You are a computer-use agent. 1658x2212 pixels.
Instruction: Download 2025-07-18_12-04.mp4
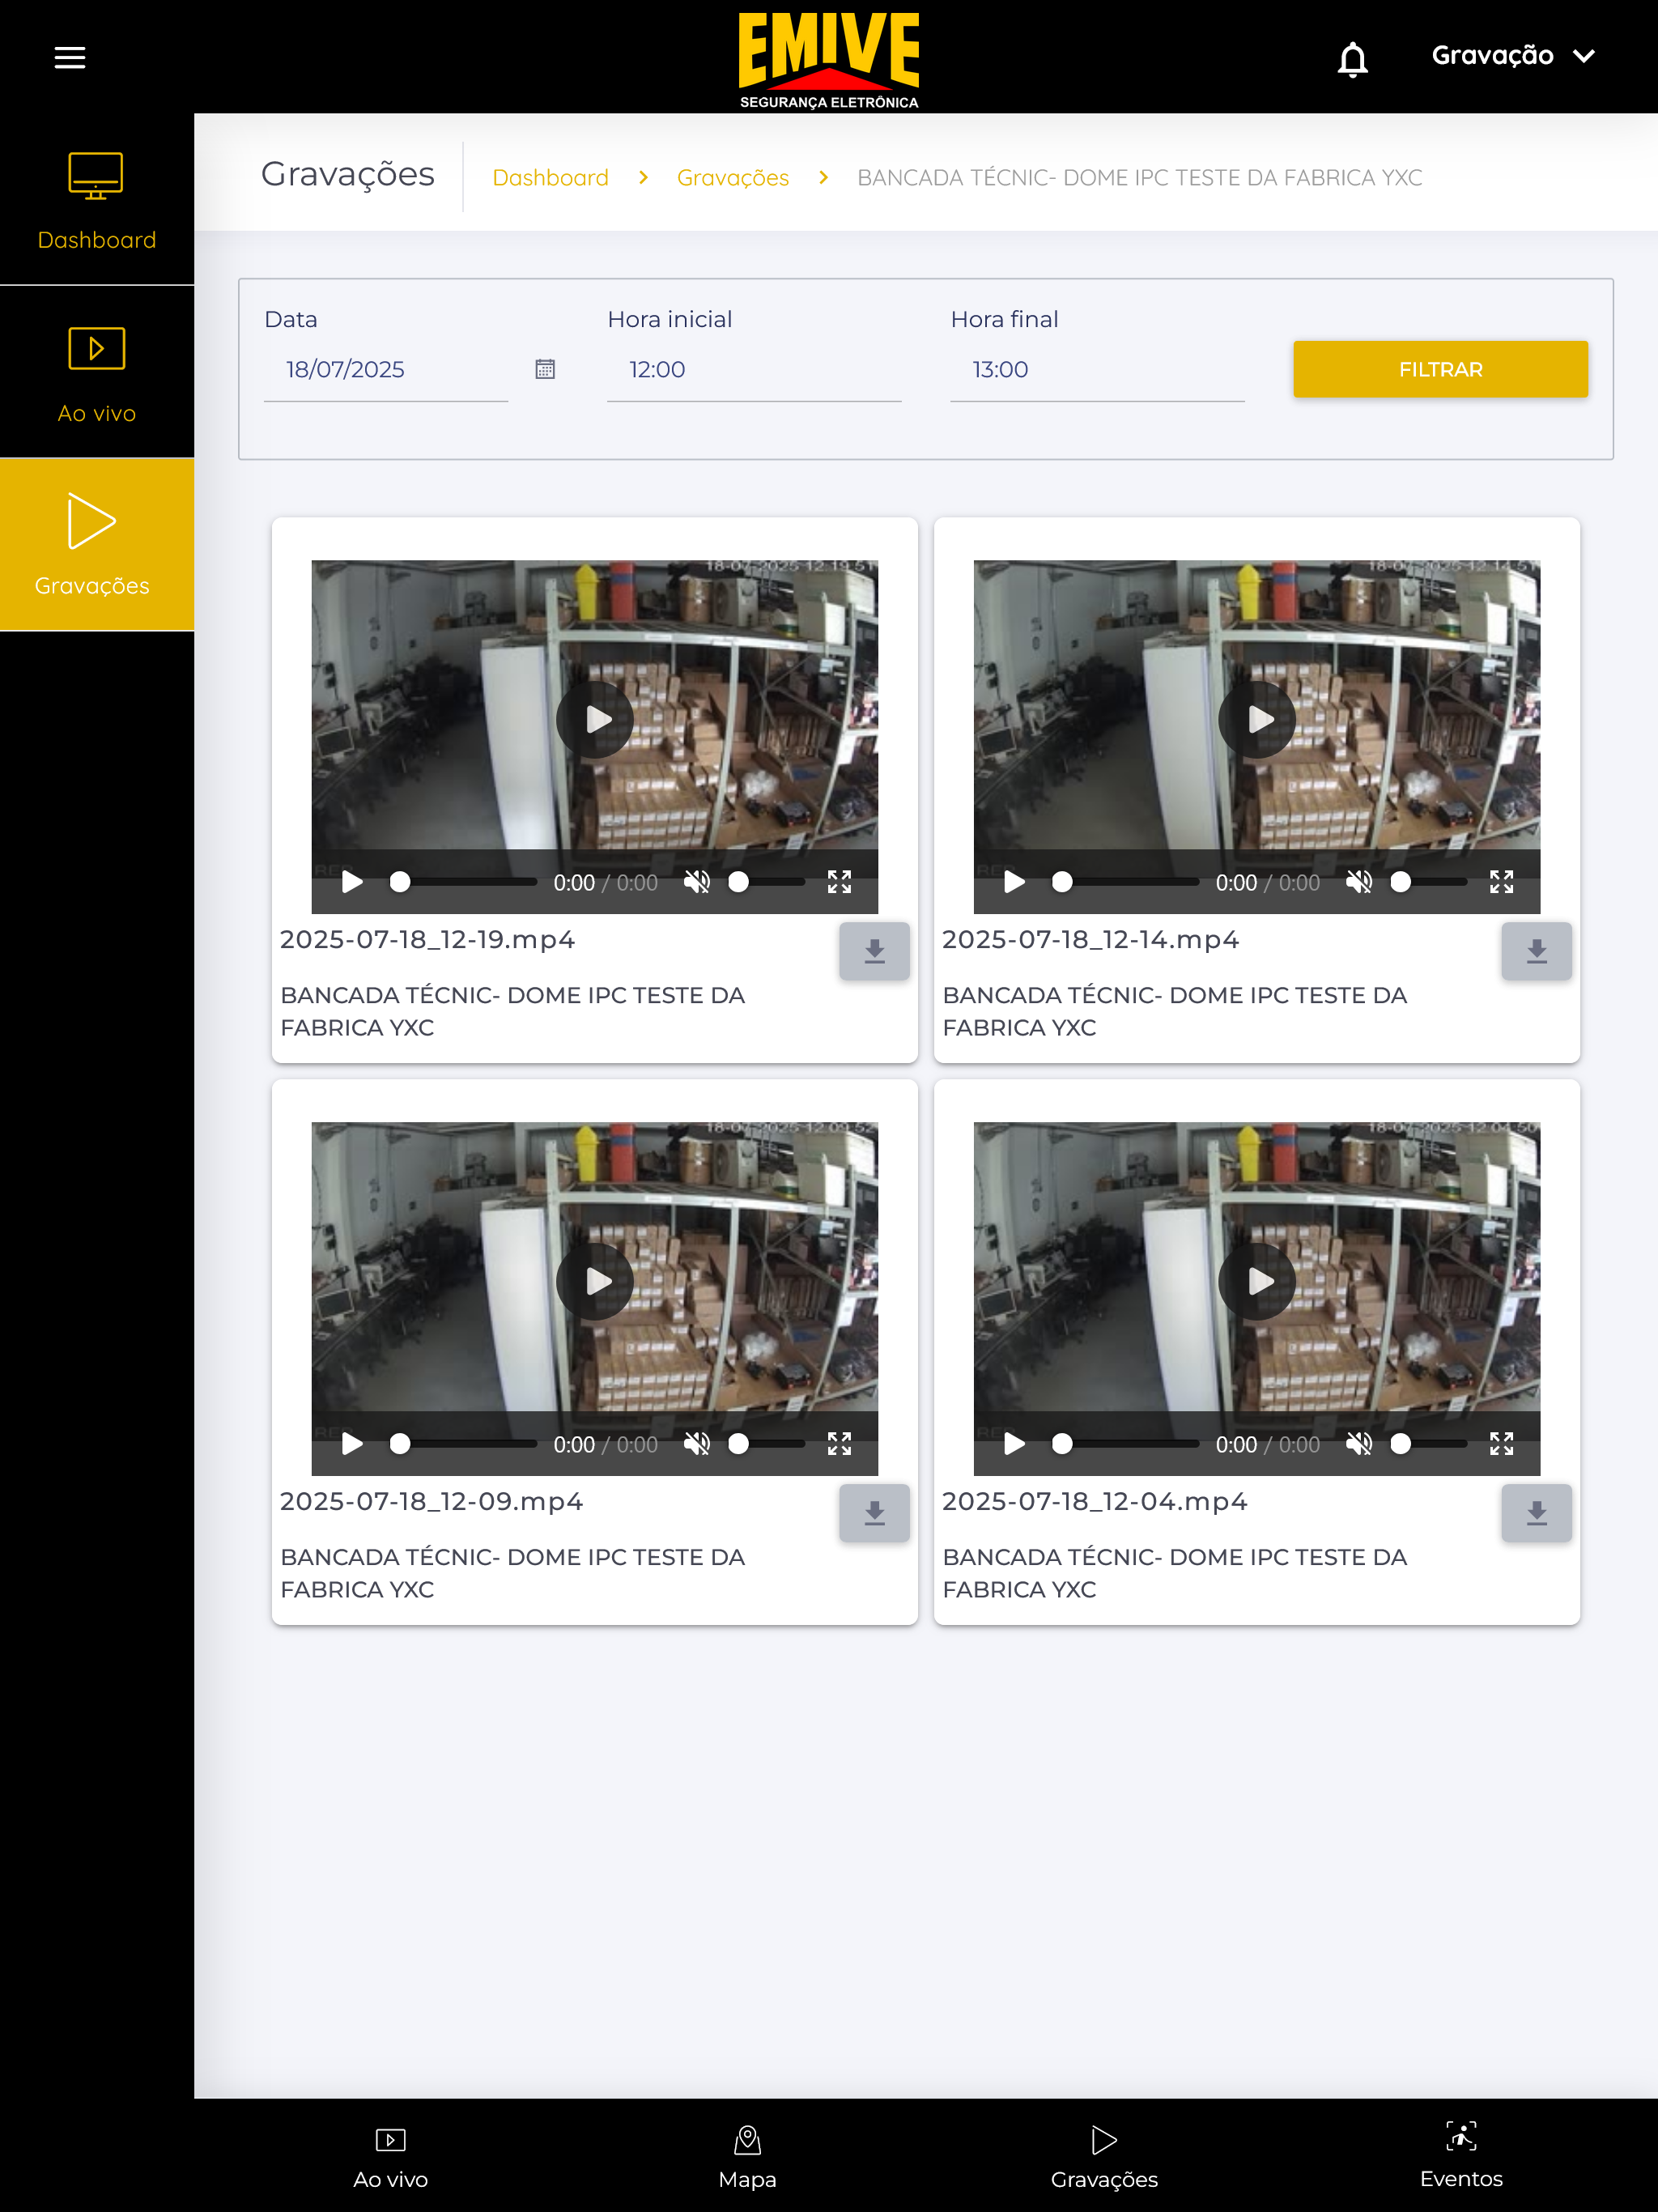click(x=1536, y=1513)
